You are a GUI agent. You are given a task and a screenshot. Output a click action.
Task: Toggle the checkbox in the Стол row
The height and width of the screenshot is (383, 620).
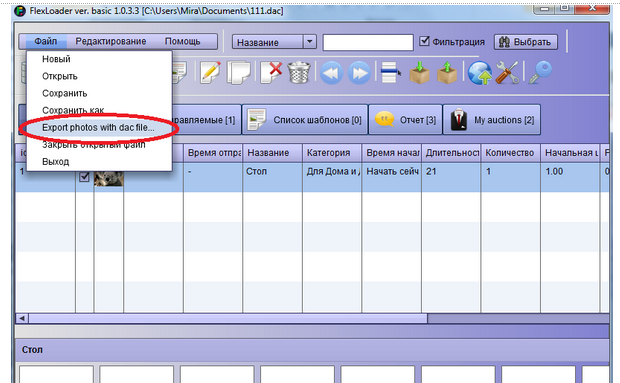click(x=84, y=177)
